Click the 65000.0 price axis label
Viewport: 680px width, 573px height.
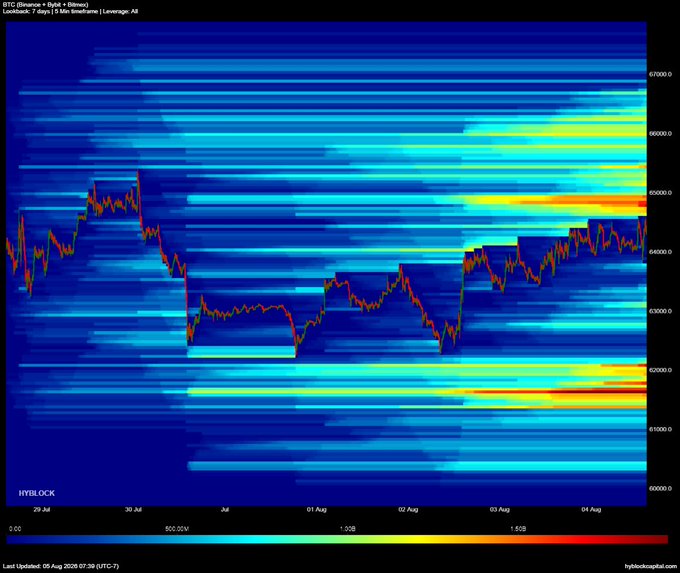click(660, 193)
